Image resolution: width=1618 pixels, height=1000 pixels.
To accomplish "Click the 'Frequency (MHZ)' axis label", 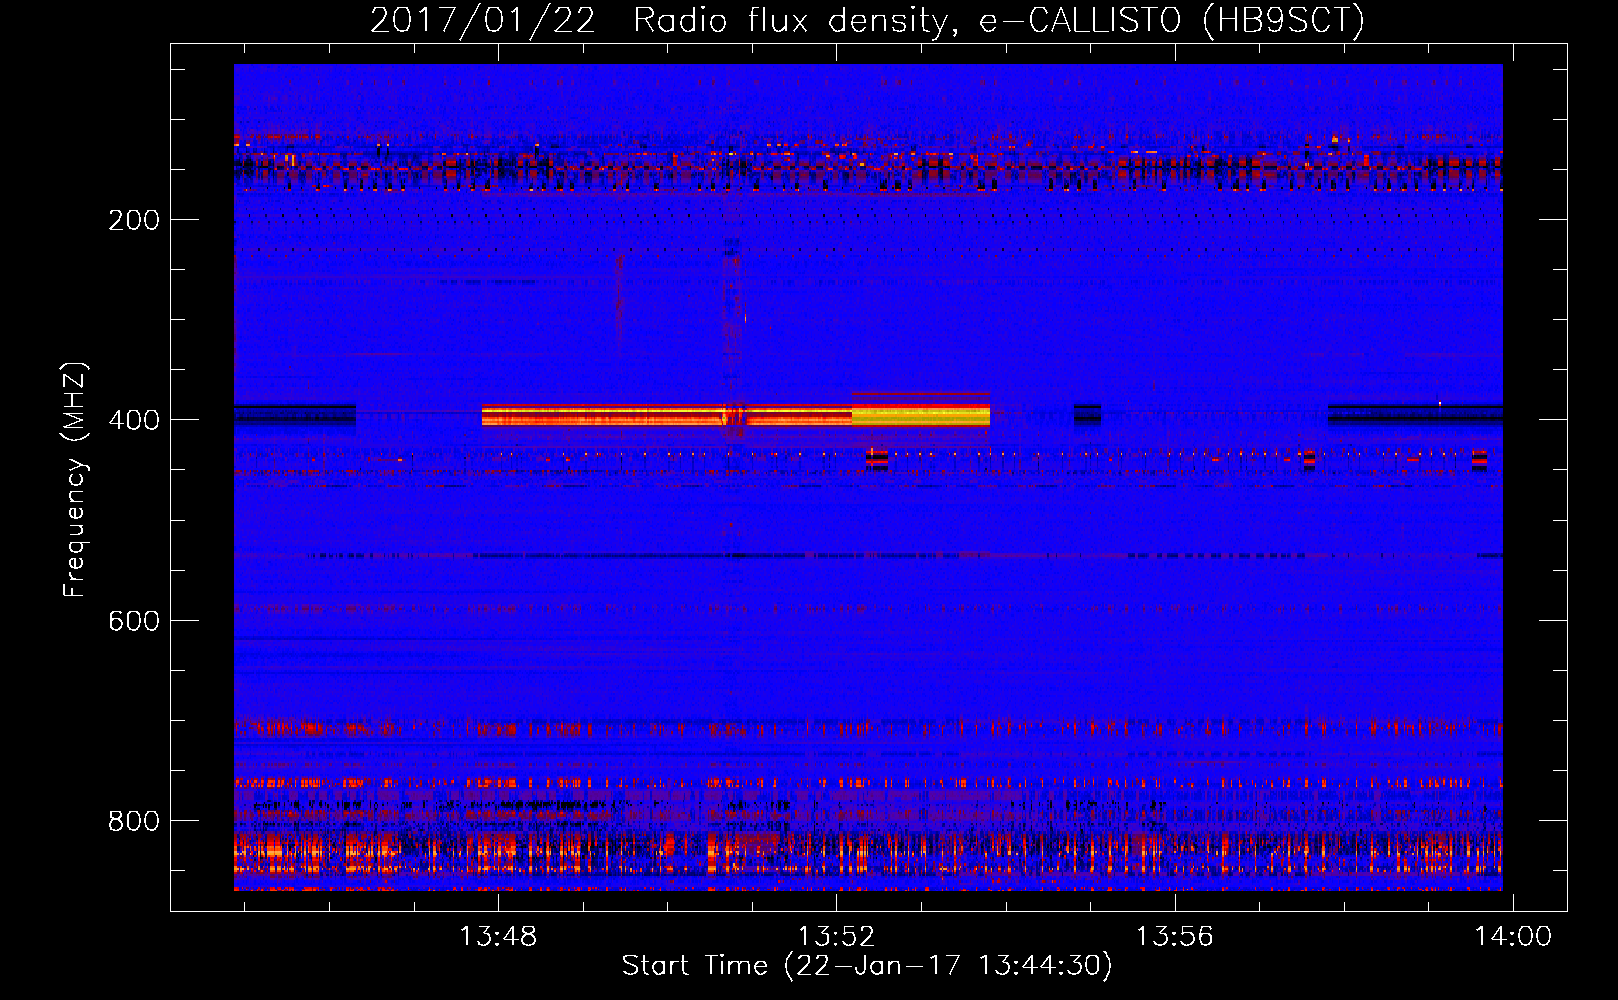I will pos(75,480).
